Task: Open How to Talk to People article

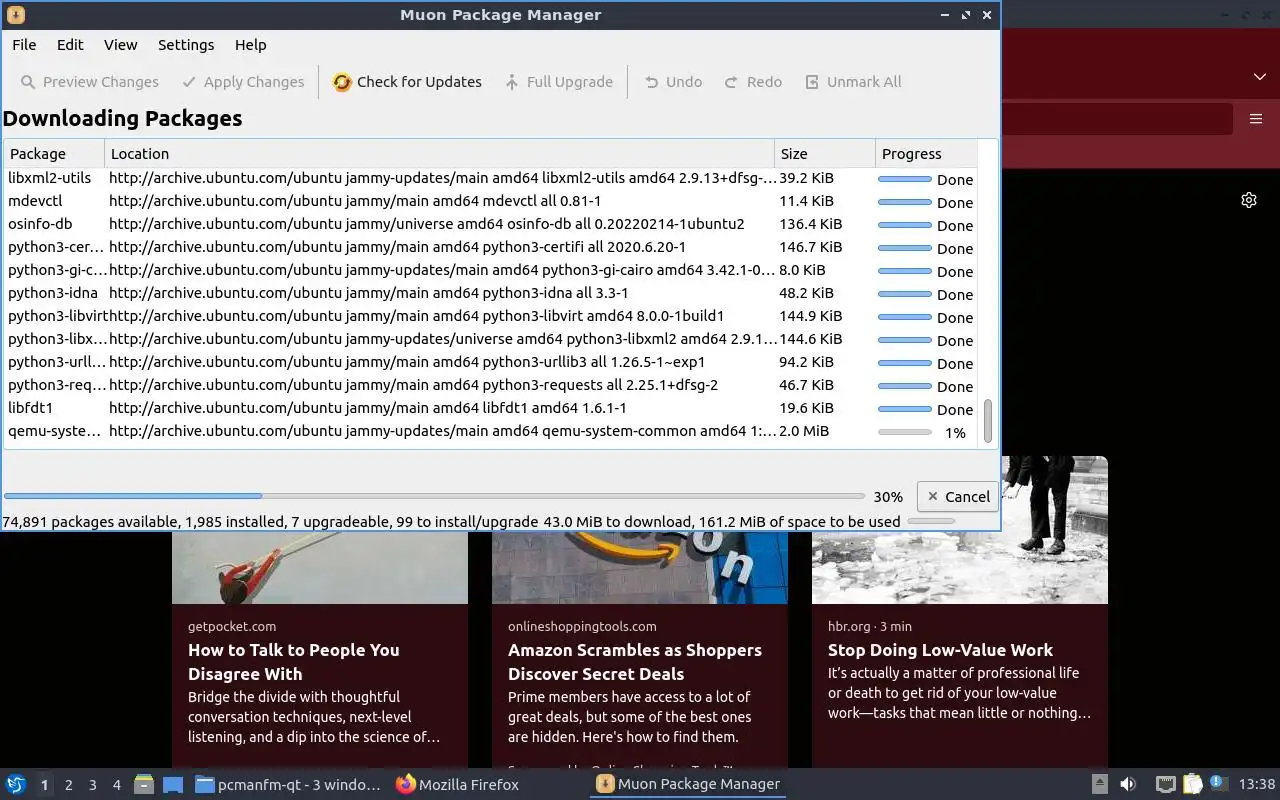Action: click(x=294, y=662)
